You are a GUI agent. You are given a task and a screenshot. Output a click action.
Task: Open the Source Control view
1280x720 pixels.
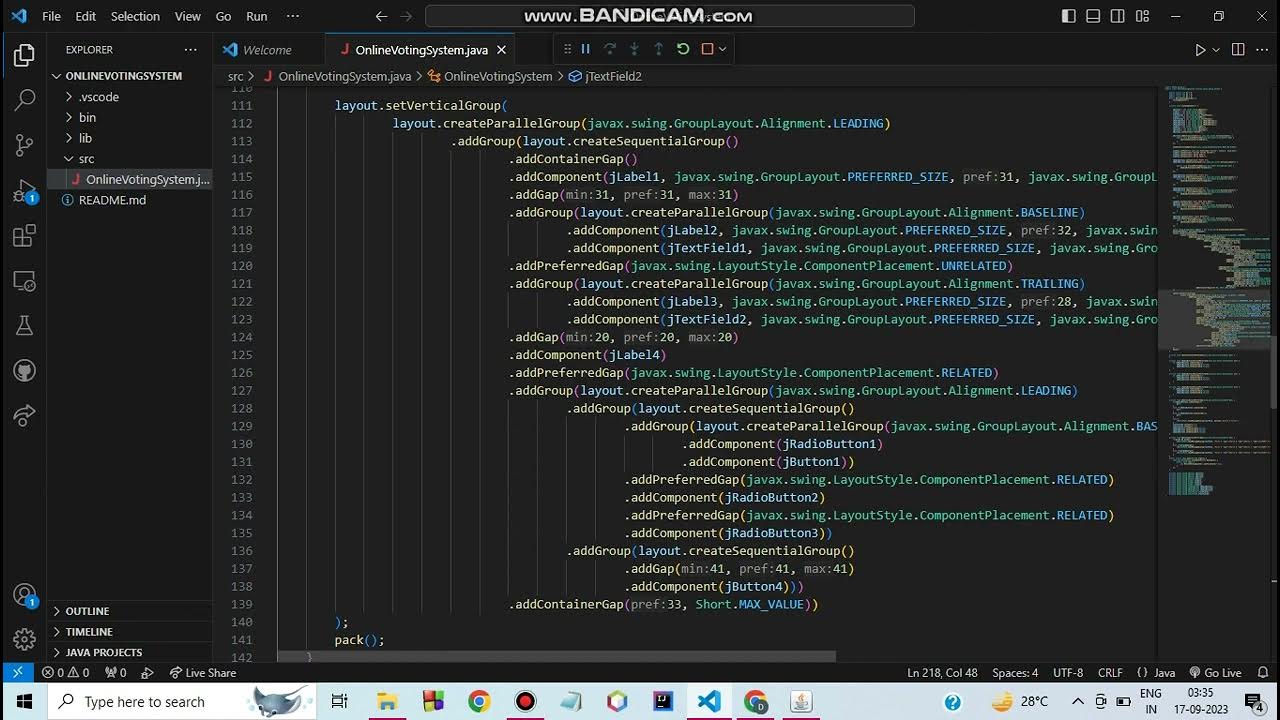(24, 145)
